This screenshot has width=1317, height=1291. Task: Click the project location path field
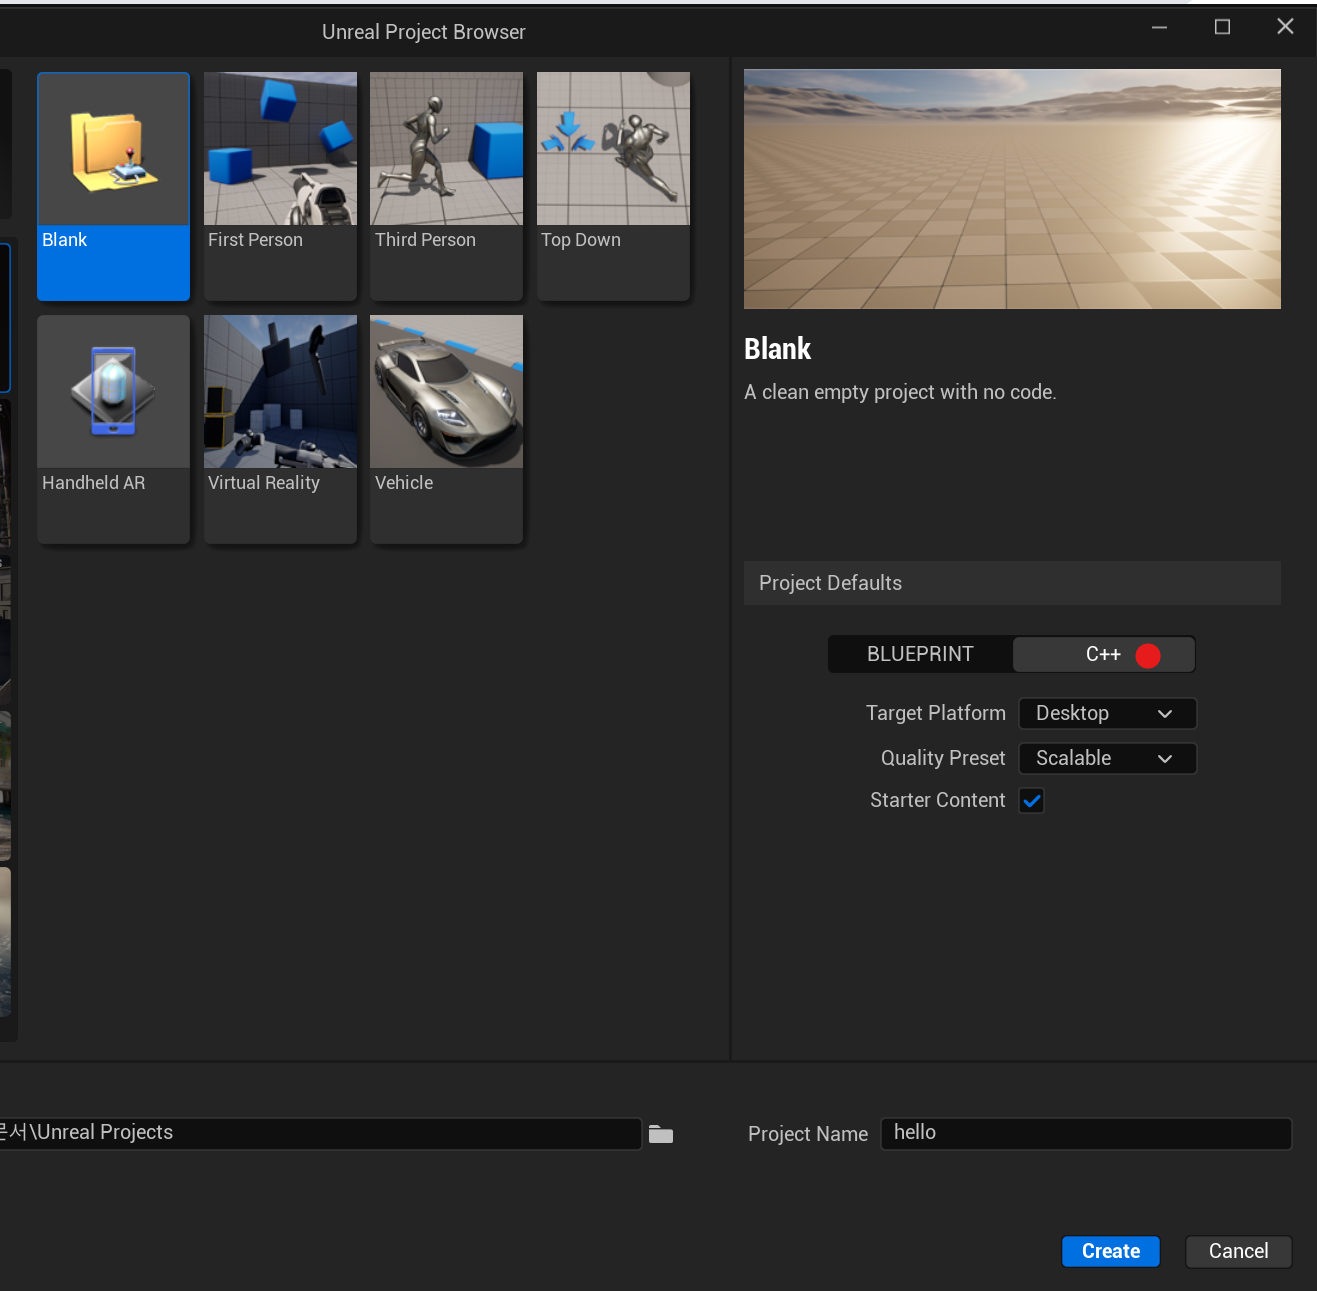320,1133
